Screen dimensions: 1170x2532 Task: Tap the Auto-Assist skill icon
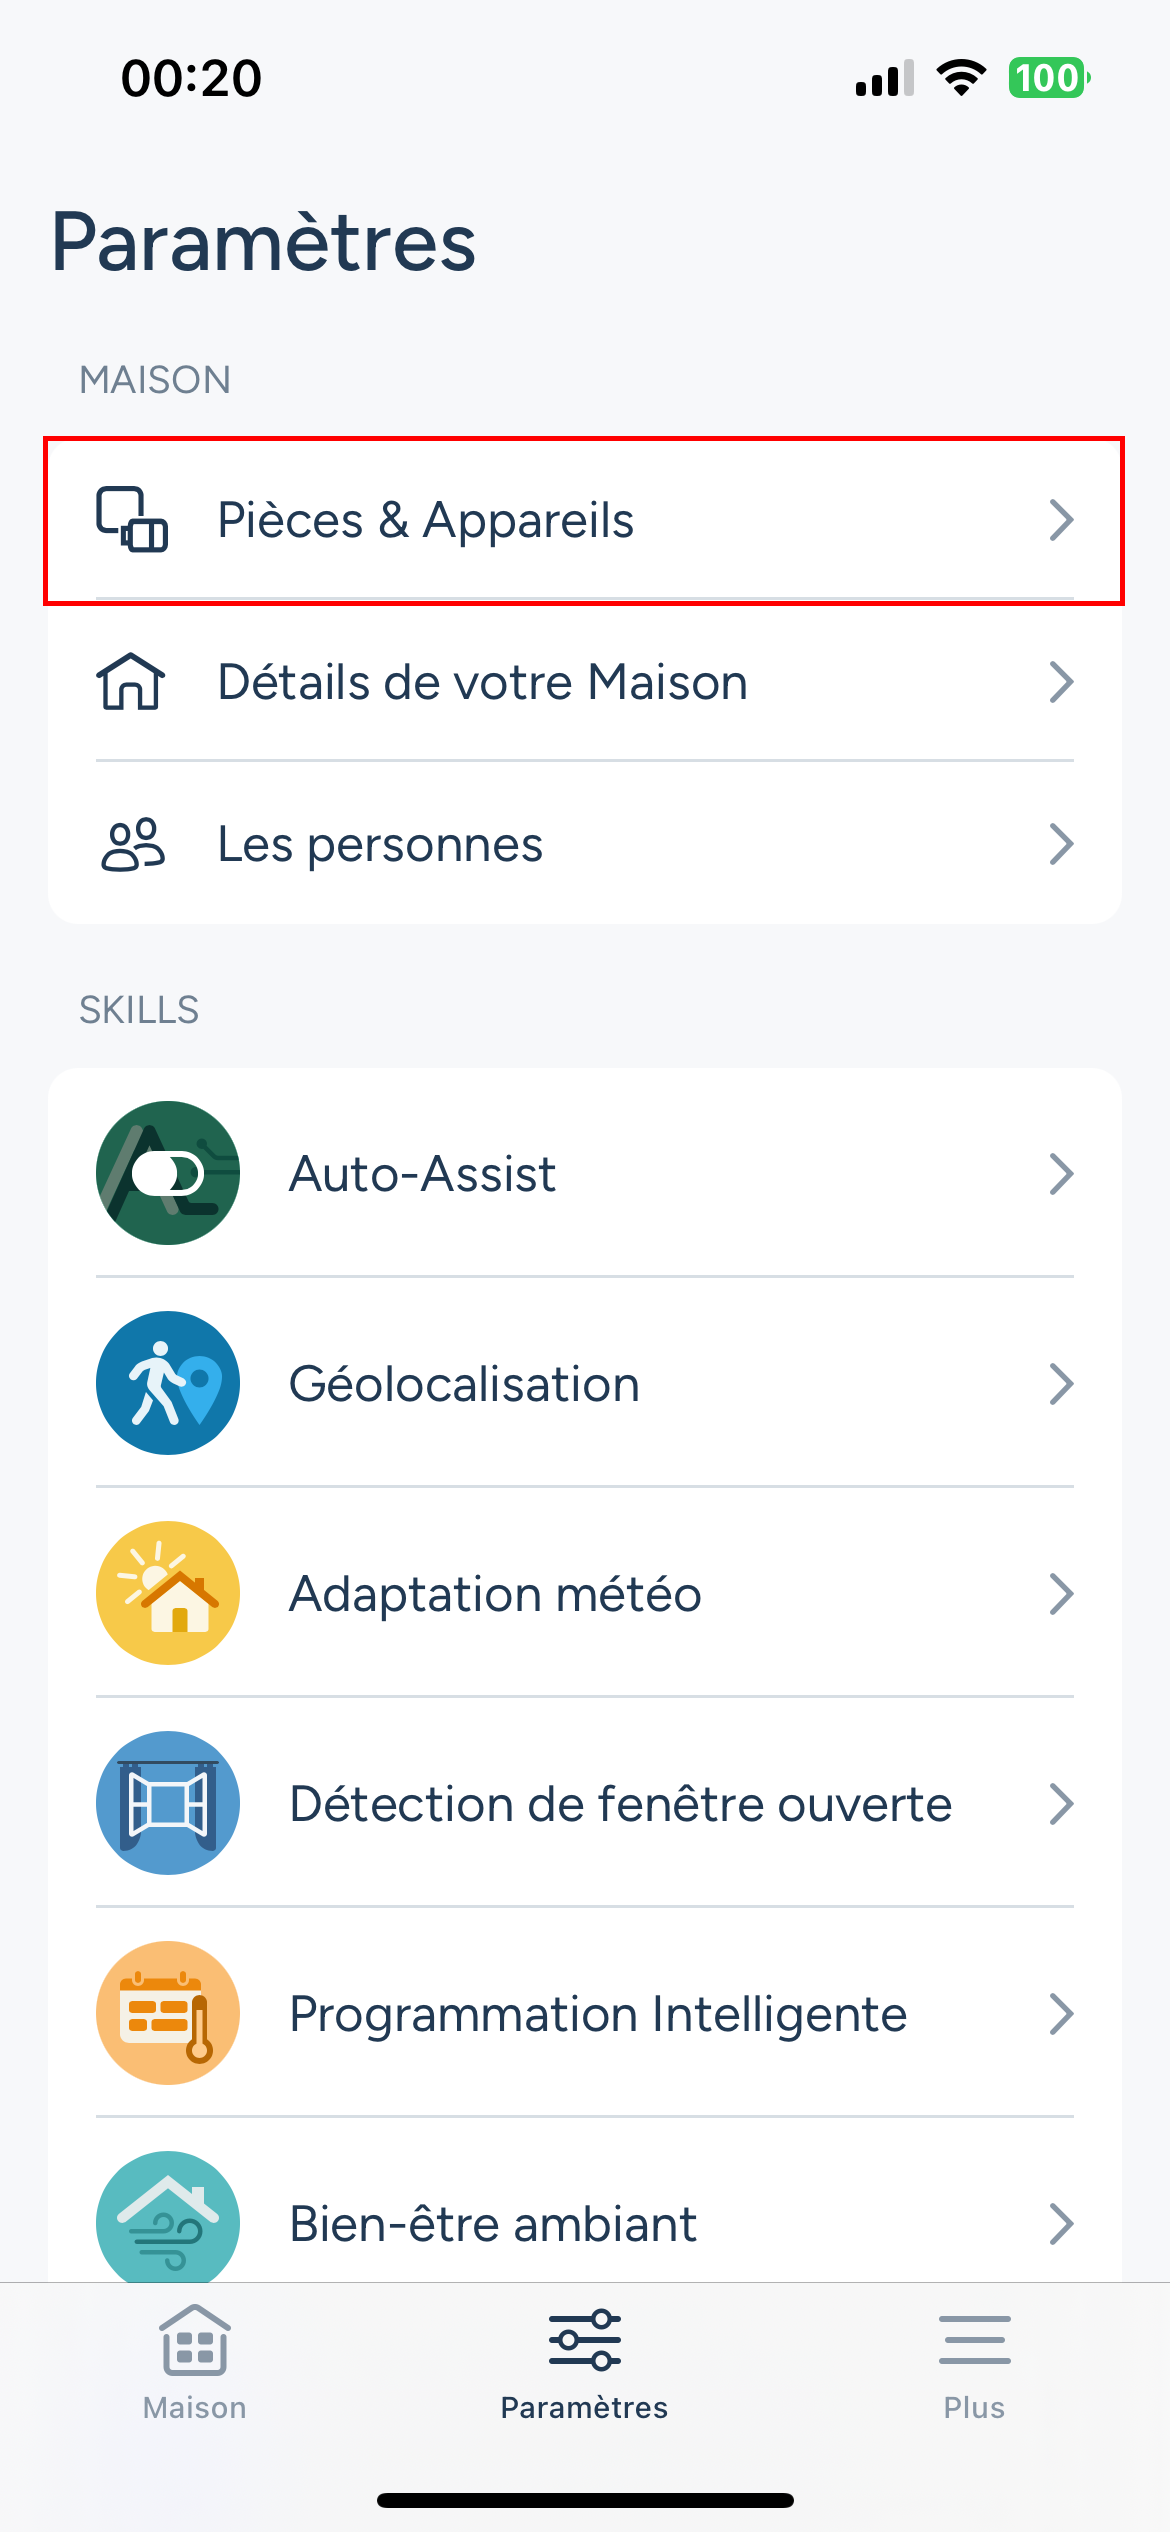click(x=168, y=1173)
